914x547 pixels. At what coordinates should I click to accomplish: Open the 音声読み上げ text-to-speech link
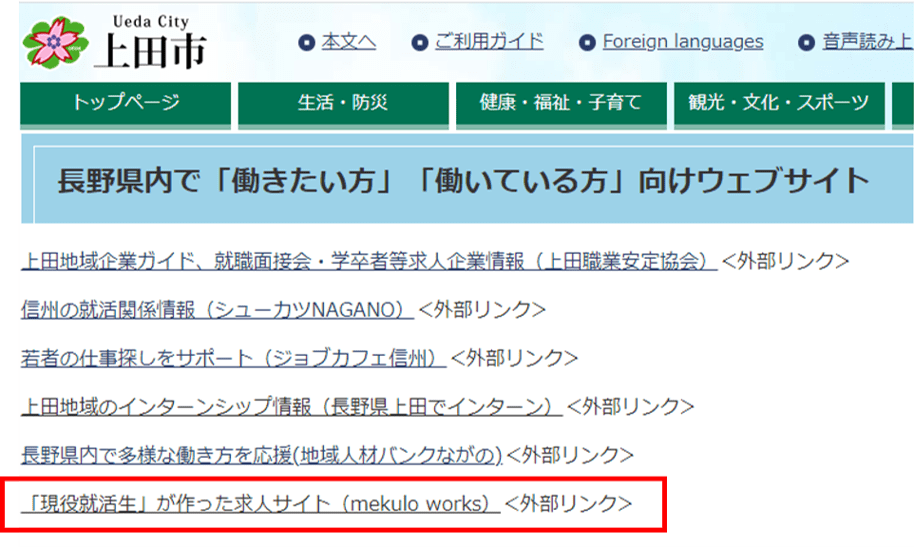tap(867, 42)
